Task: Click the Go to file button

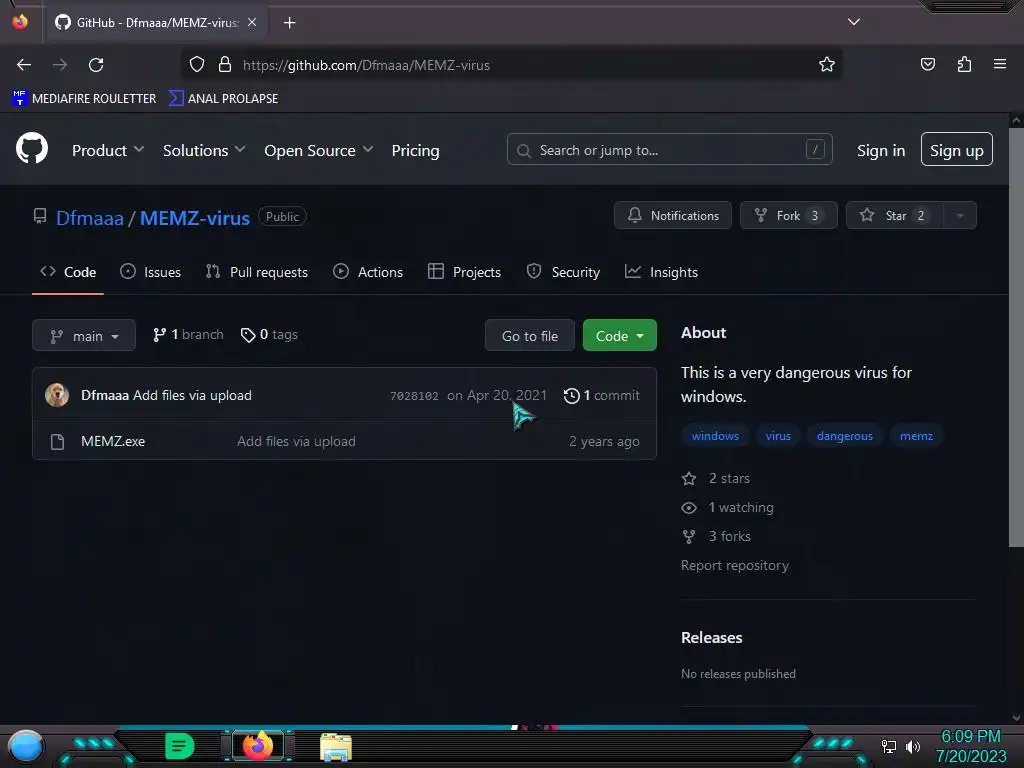Action: (530, 336)
